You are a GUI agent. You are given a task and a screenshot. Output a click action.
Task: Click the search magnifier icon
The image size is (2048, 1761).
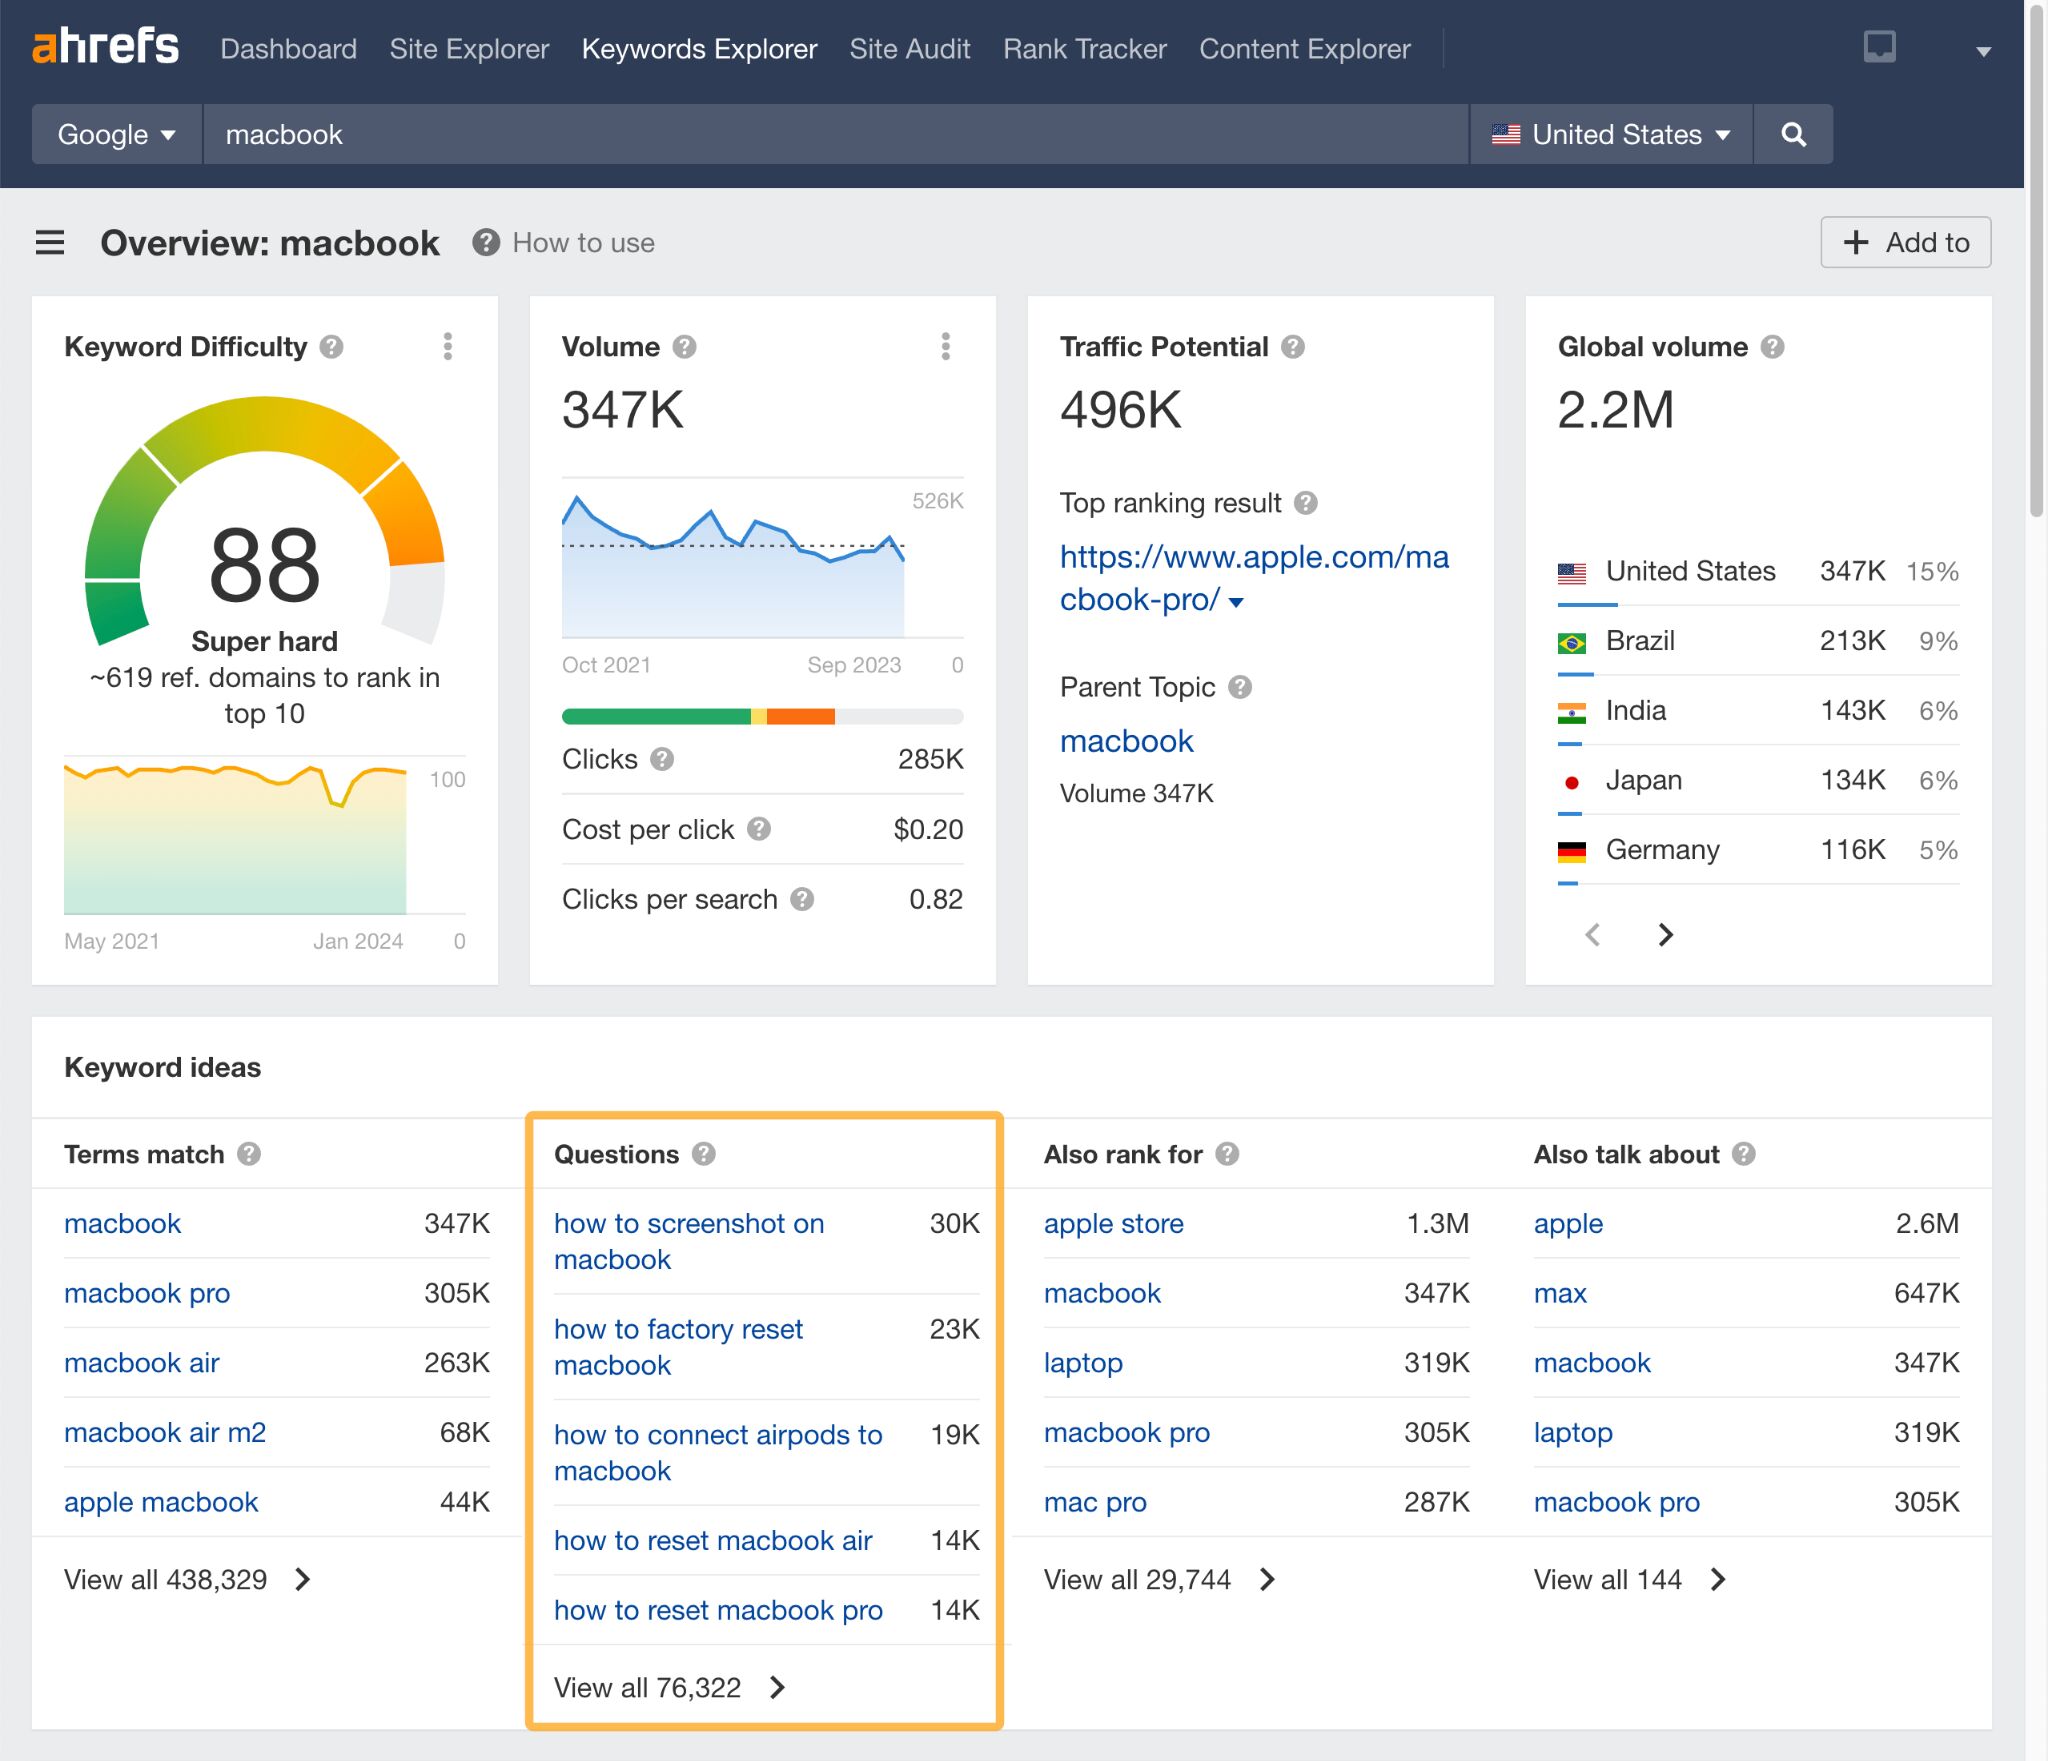click(1794, 134)
